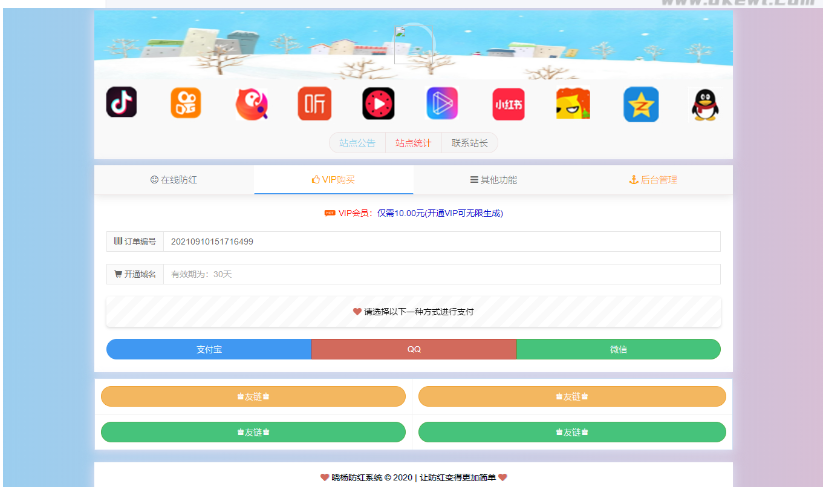The height and width of the screenshot is (487, 825).
Task: Open the left green 友链 link button
Action: click(x=253, y=432)
